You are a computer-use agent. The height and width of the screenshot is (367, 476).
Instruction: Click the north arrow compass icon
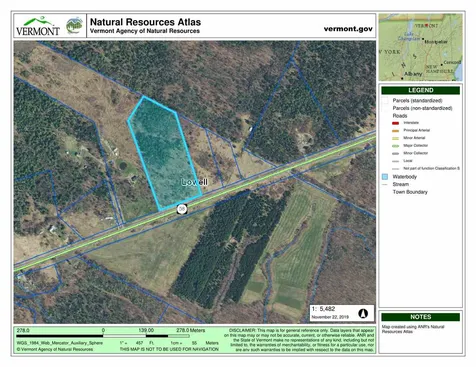click(363, 313)
